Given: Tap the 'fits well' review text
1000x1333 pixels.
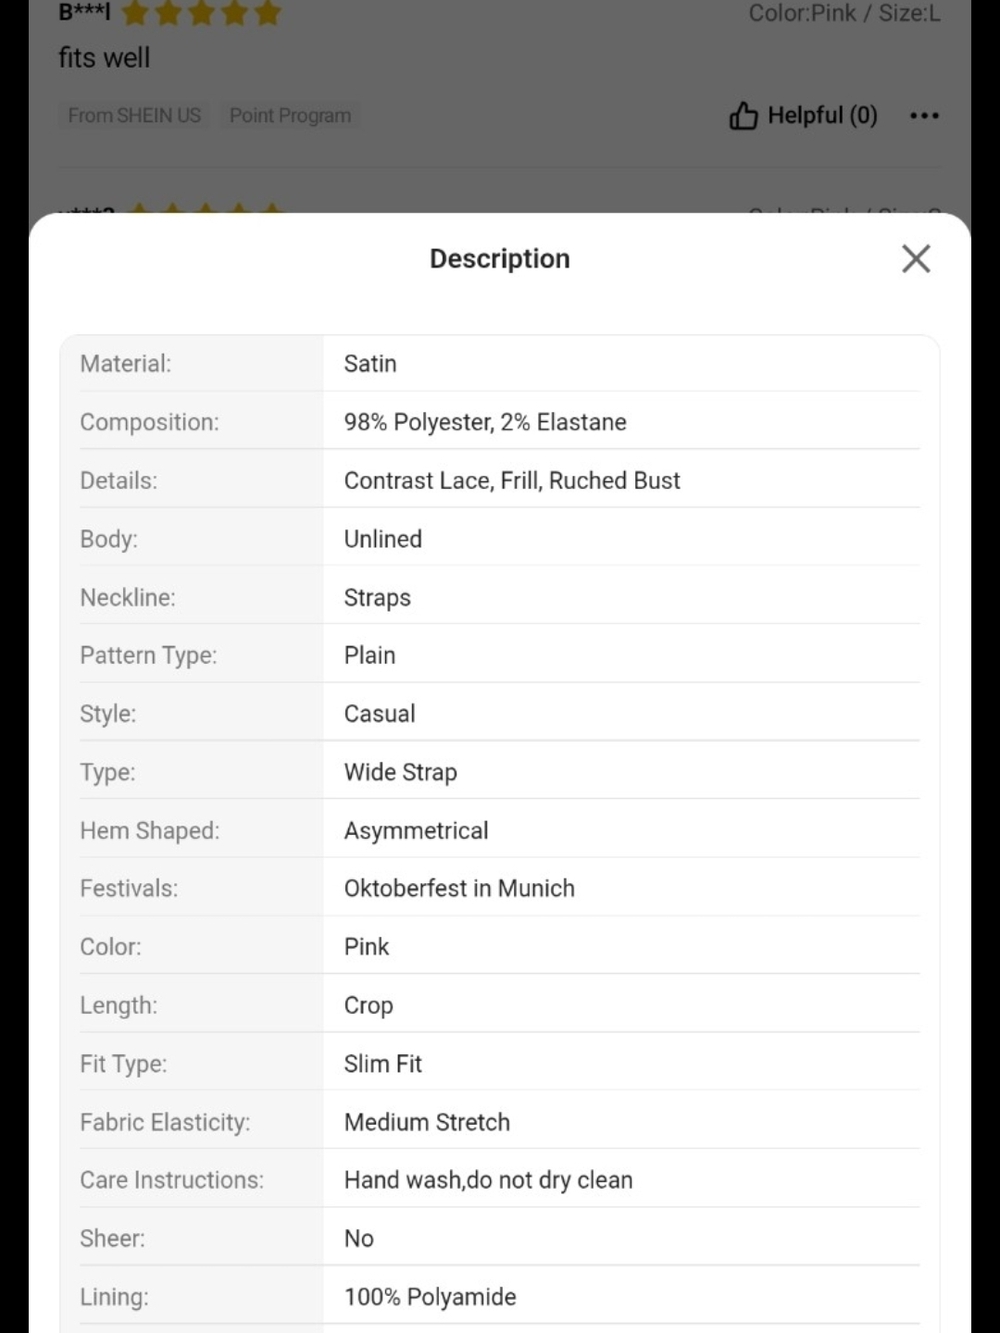Looking at the screenshot, I should pyautogui.click(x=104, y=58).
